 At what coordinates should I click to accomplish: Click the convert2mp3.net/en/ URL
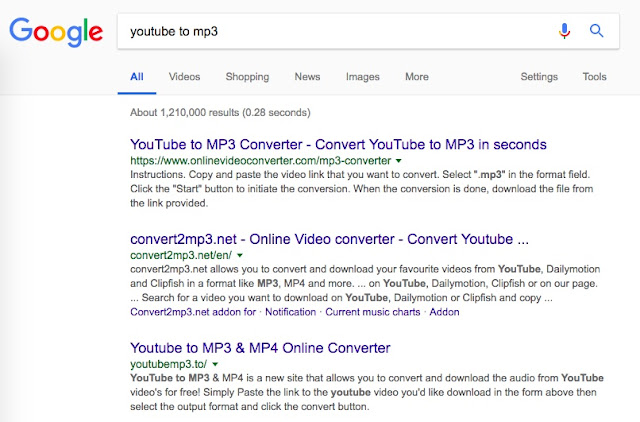click(181, 255)
